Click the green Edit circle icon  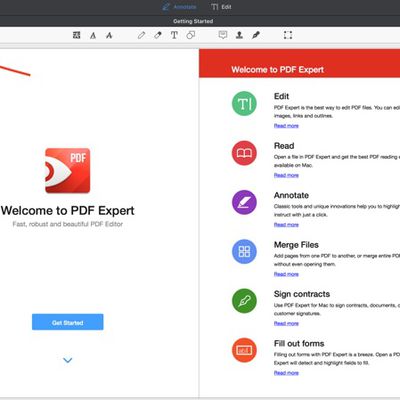tap(244, 103)
